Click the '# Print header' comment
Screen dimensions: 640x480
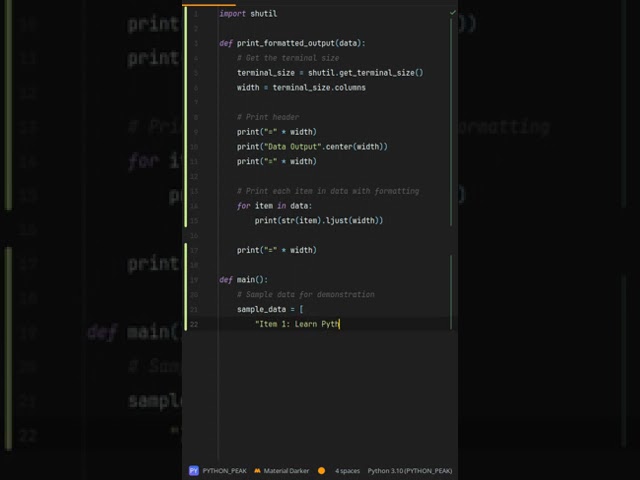(268, 117)
